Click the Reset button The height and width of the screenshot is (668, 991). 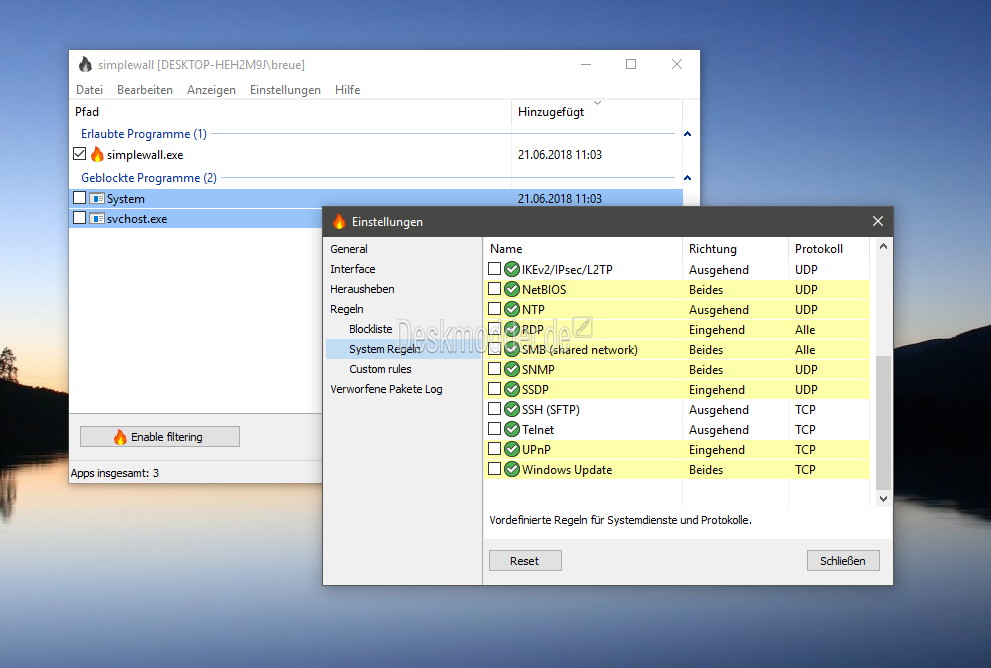point(525,561)
